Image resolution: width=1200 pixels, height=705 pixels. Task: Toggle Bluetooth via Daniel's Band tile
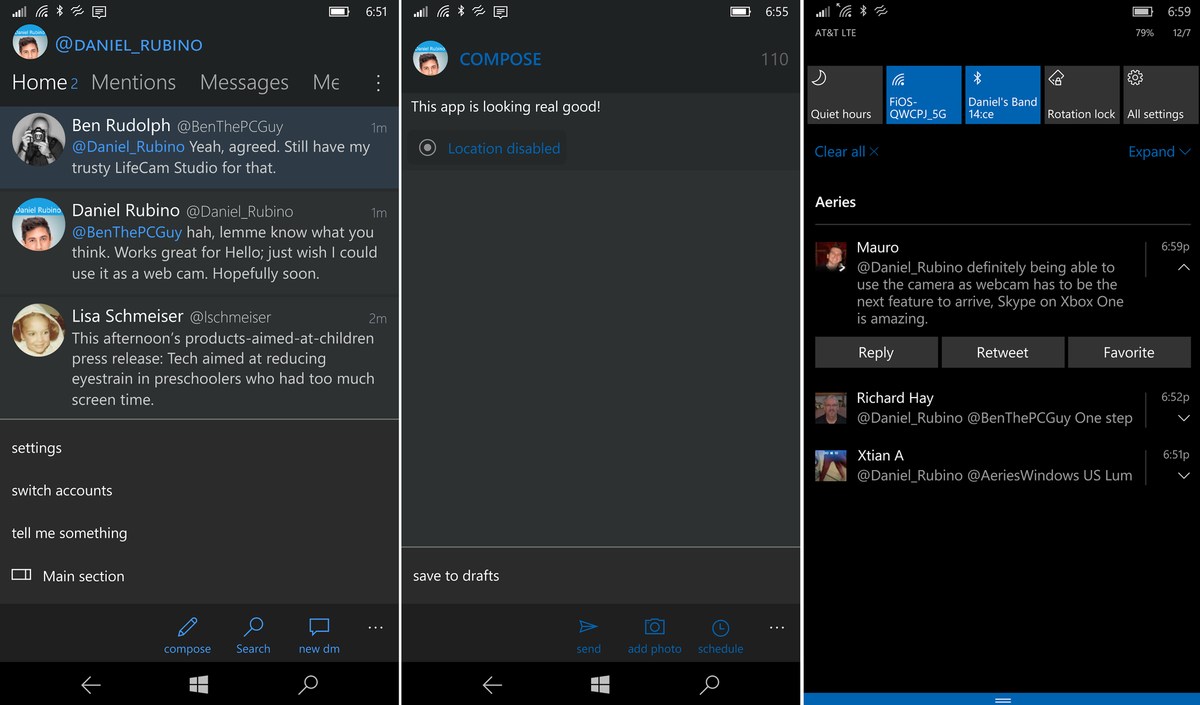coord(1002,94)
